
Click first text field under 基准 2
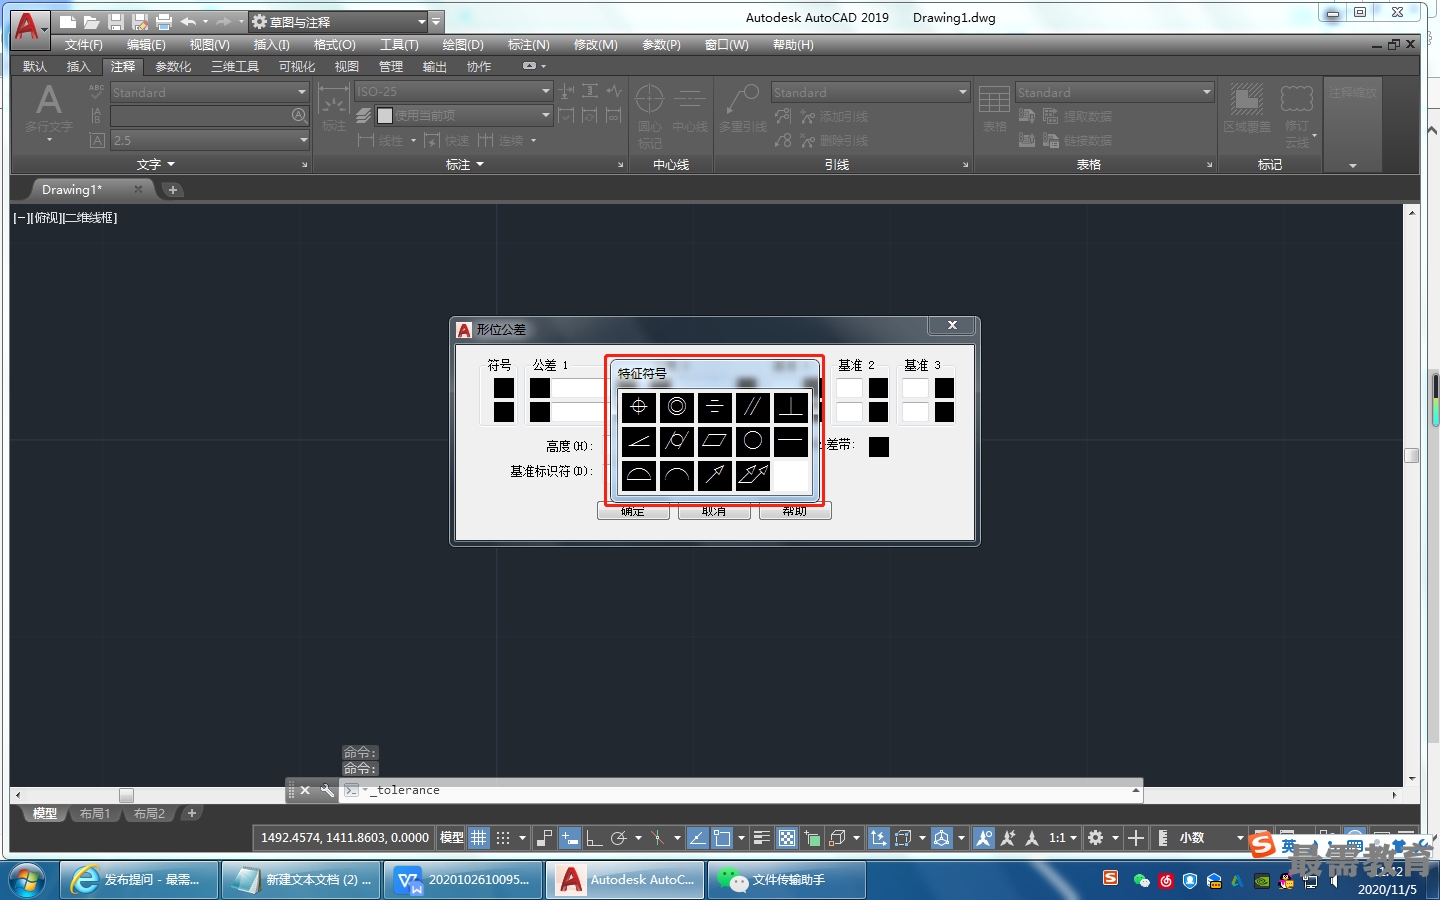849,388
